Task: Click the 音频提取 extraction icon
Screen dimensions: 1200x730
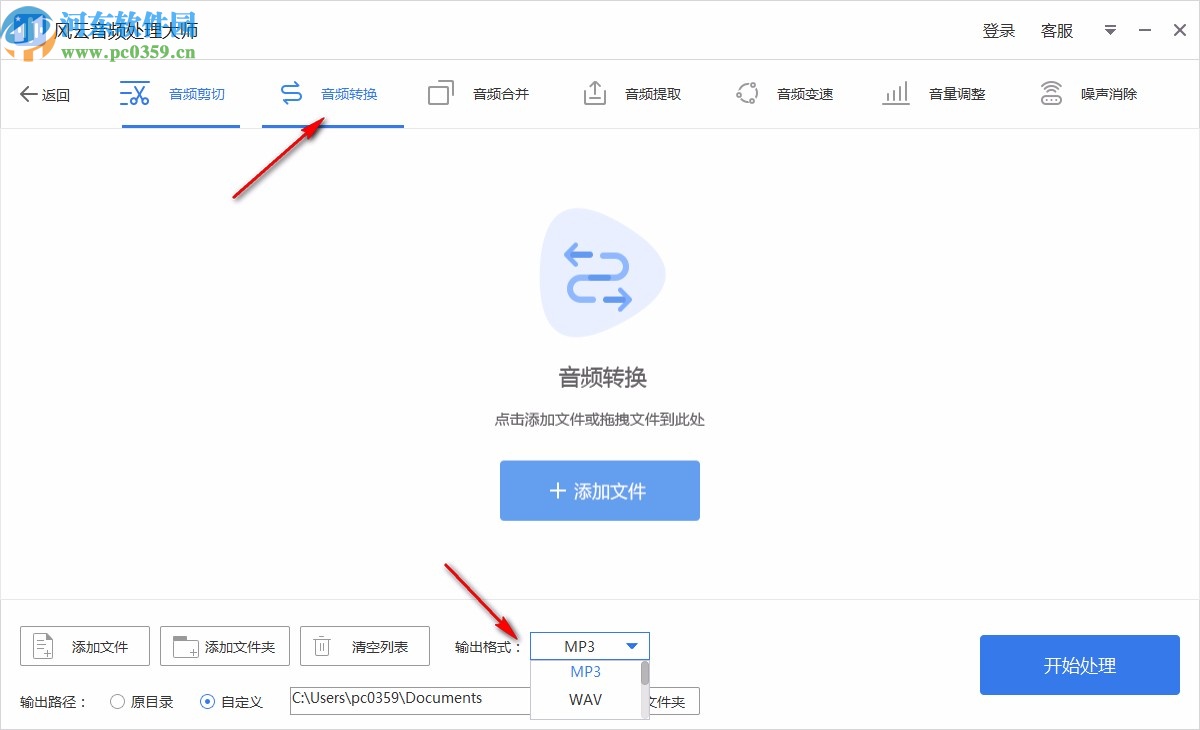Action: tap(594, 92)
